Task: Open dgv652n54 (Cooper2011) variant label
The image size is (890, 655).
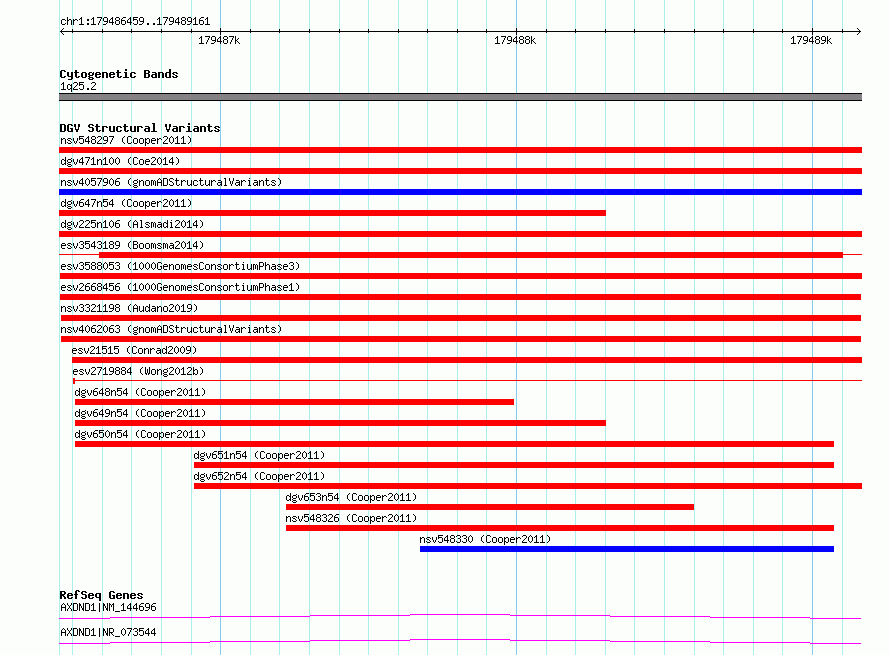Action: pyautogui.click(x=259, y=476)
